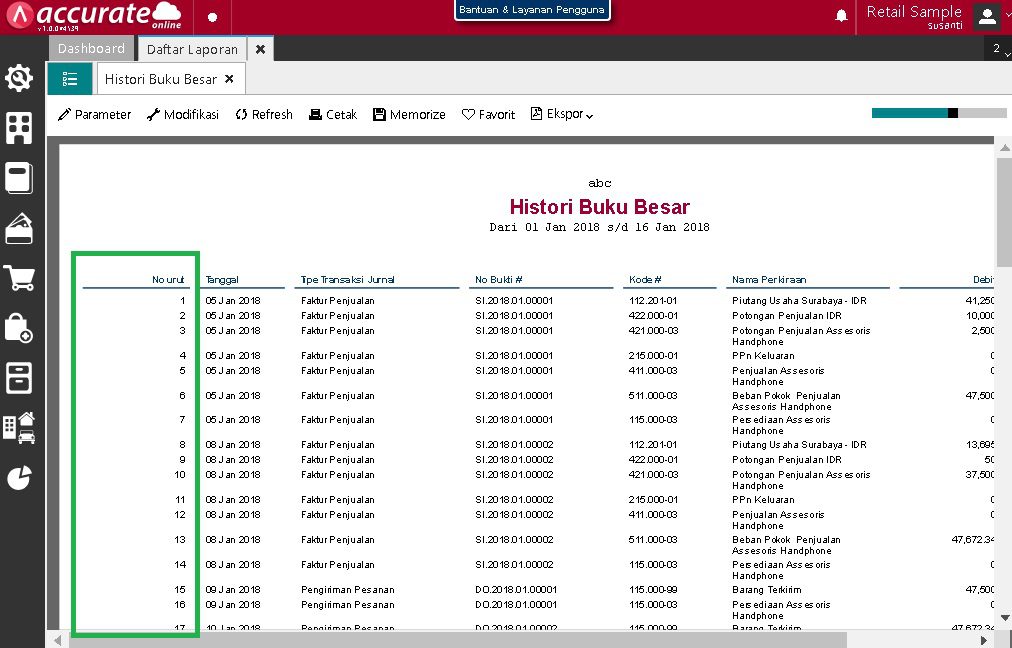Open the book/journal icon in the sidebar

click(20, 178)
